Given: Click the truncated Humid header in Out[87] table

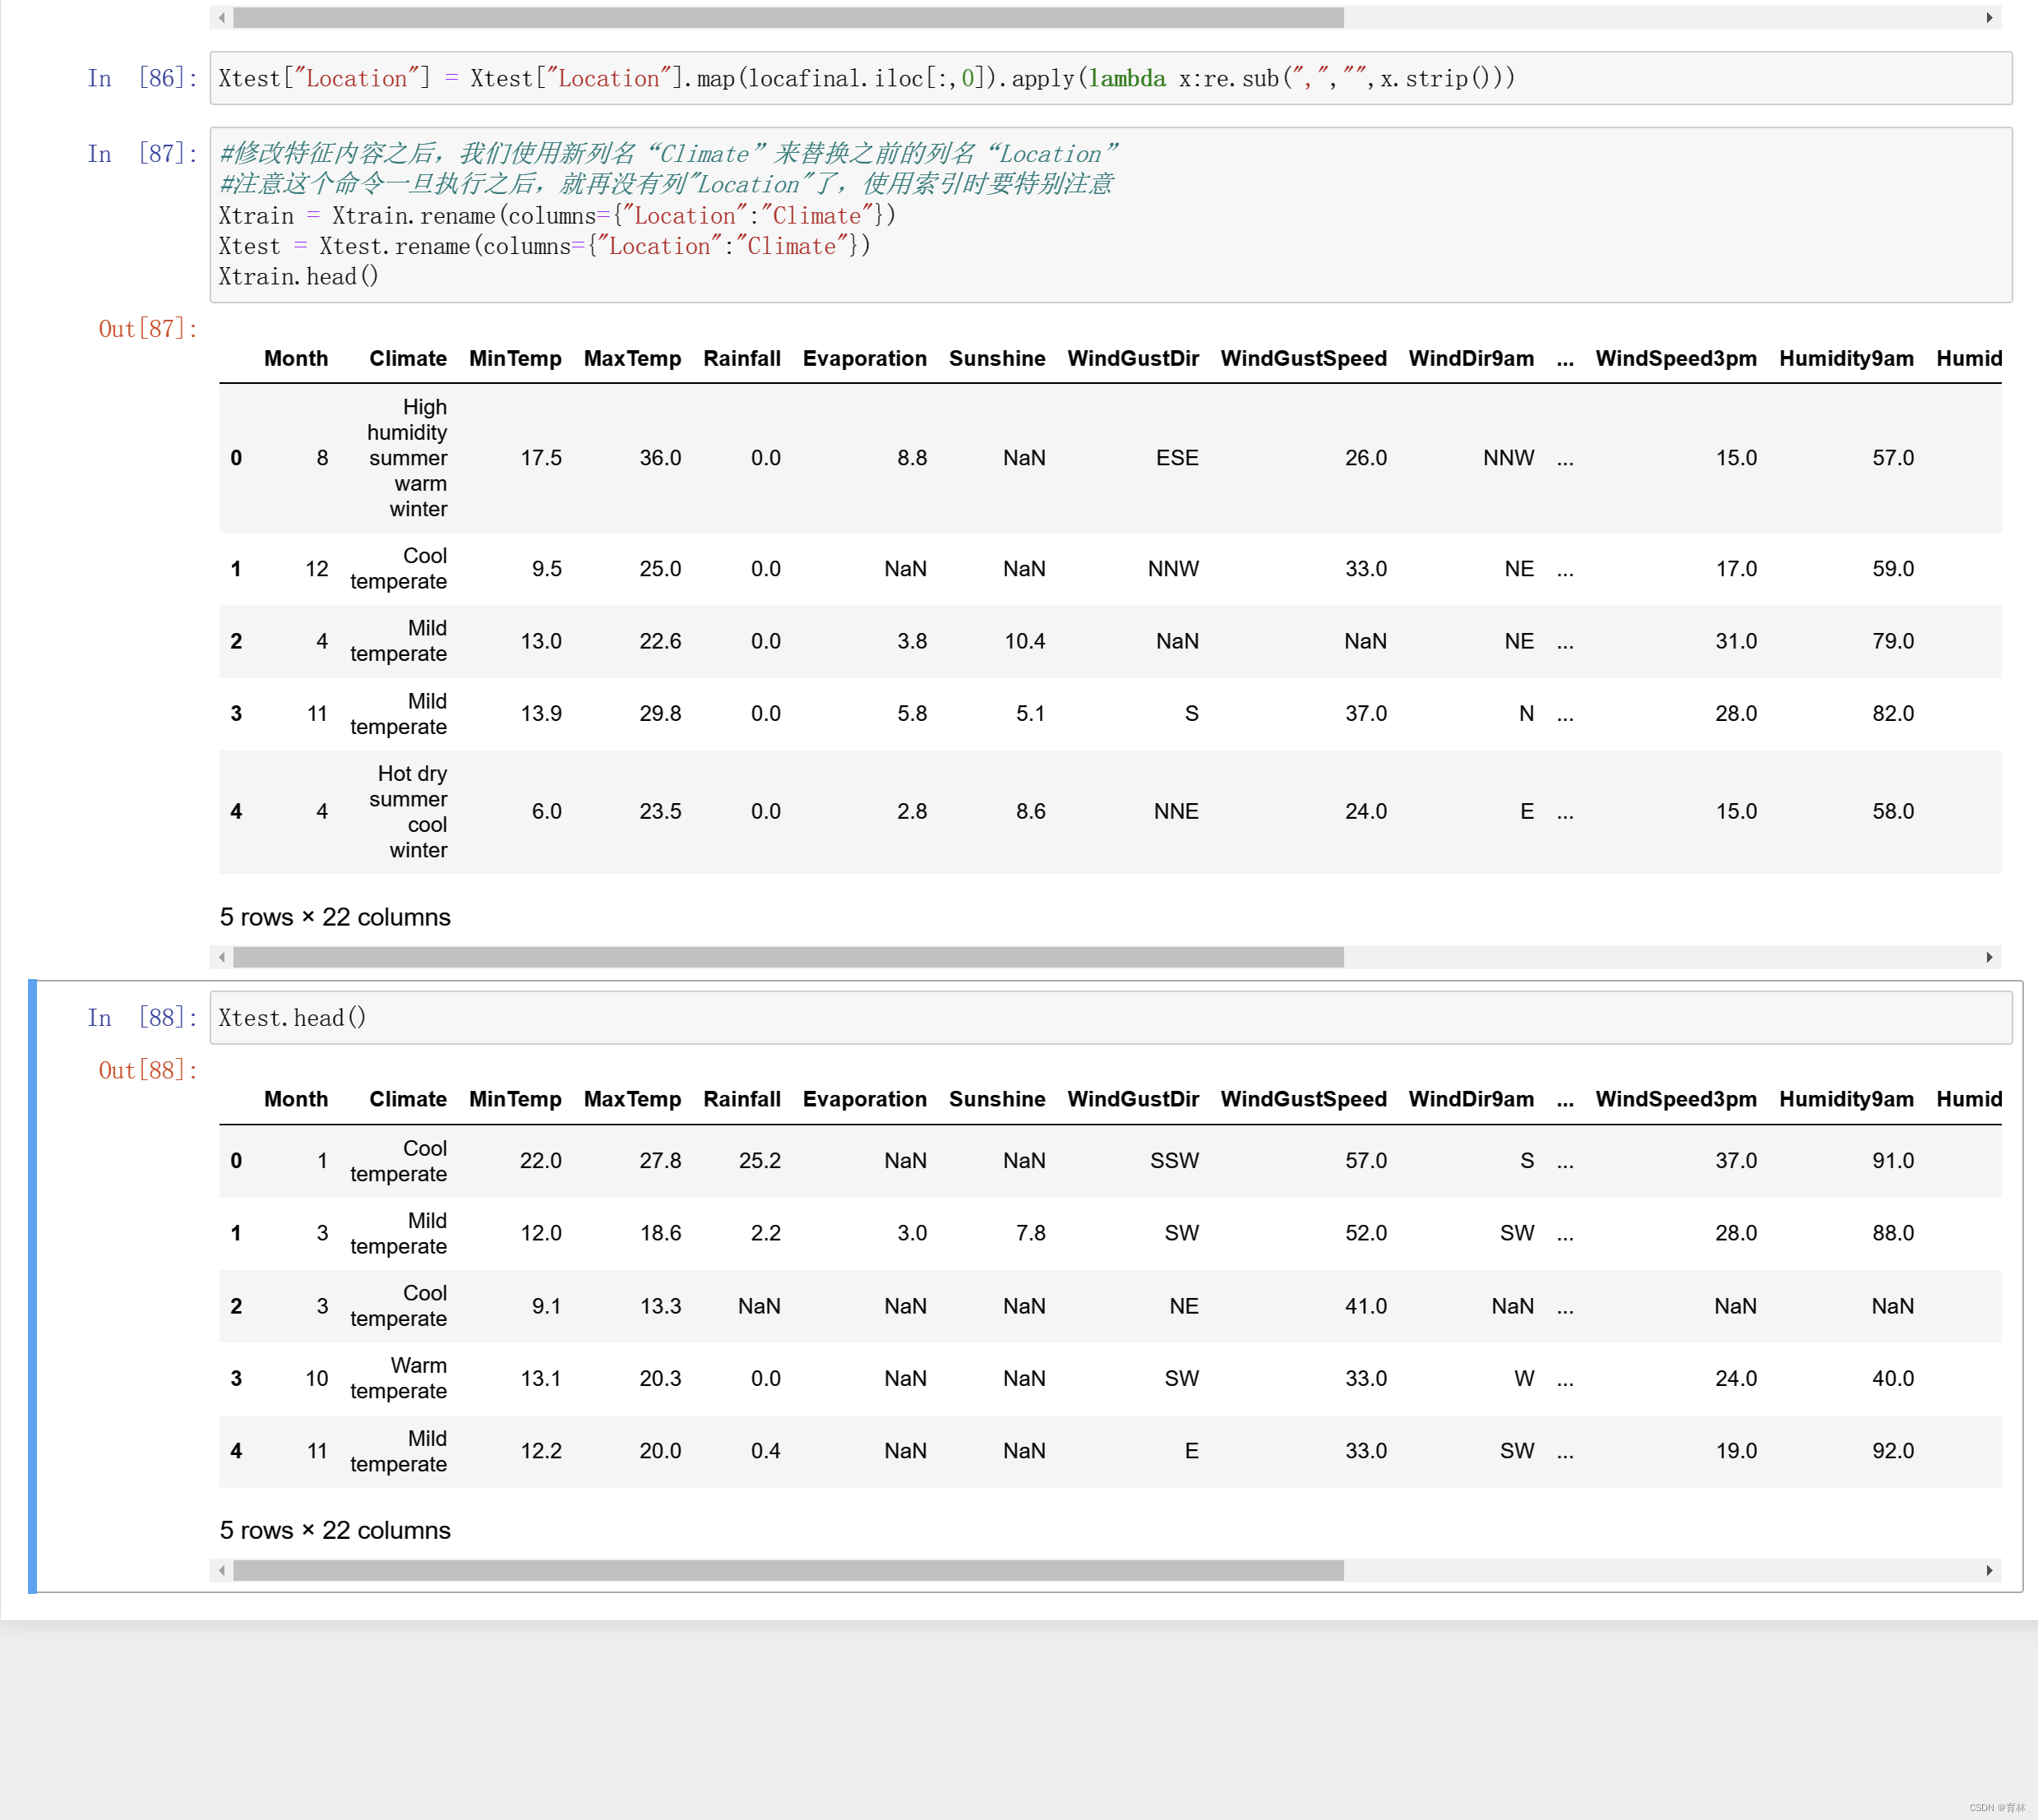Looking at the screenshot, I should (1969, 358).
